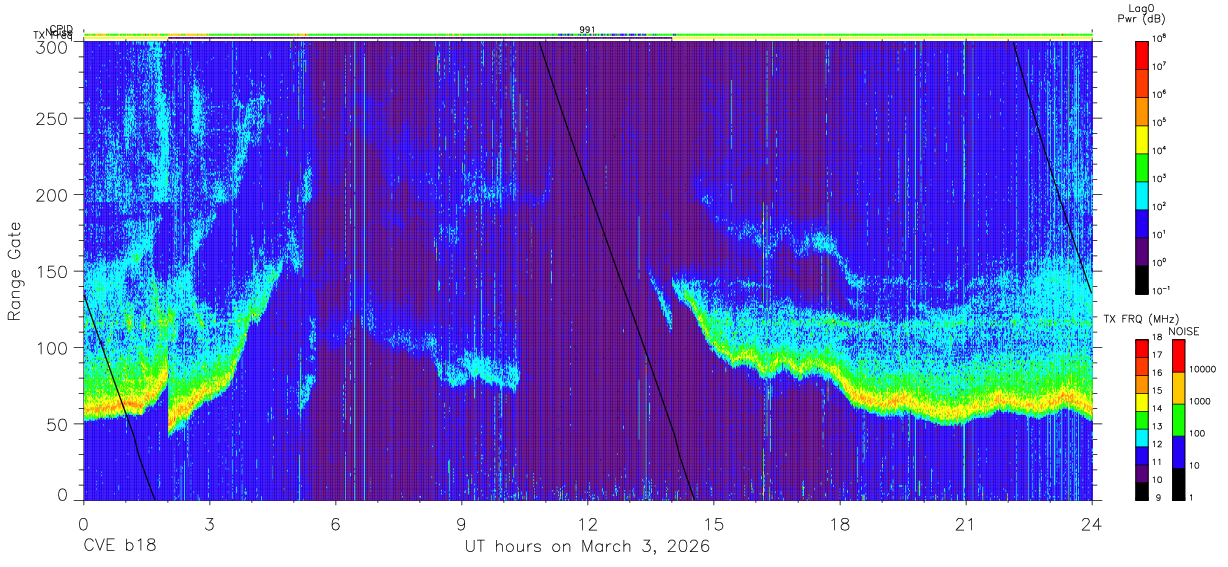Click the '10000' label on NOISE scale

[x=1203, y=370]
